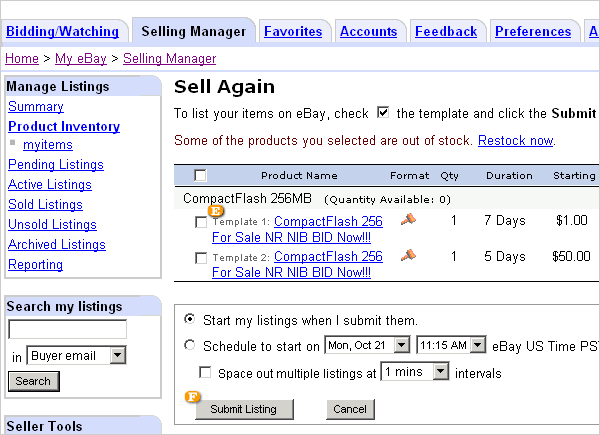This screenshot has height=435, width=600.
Task: Go to Active Listings
Action: [x=50, y=184]
